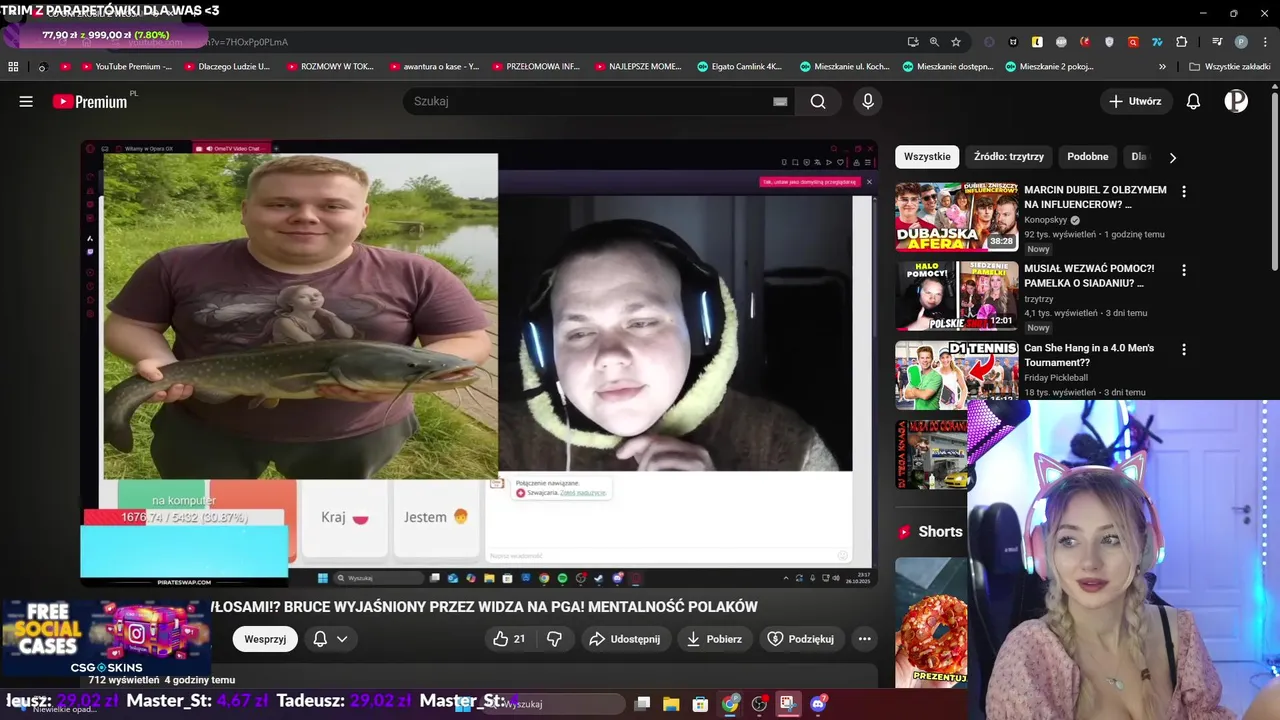Open Microsoft Store from the taskbar
Screen dimensions: 1280x720
coord(700,704)
